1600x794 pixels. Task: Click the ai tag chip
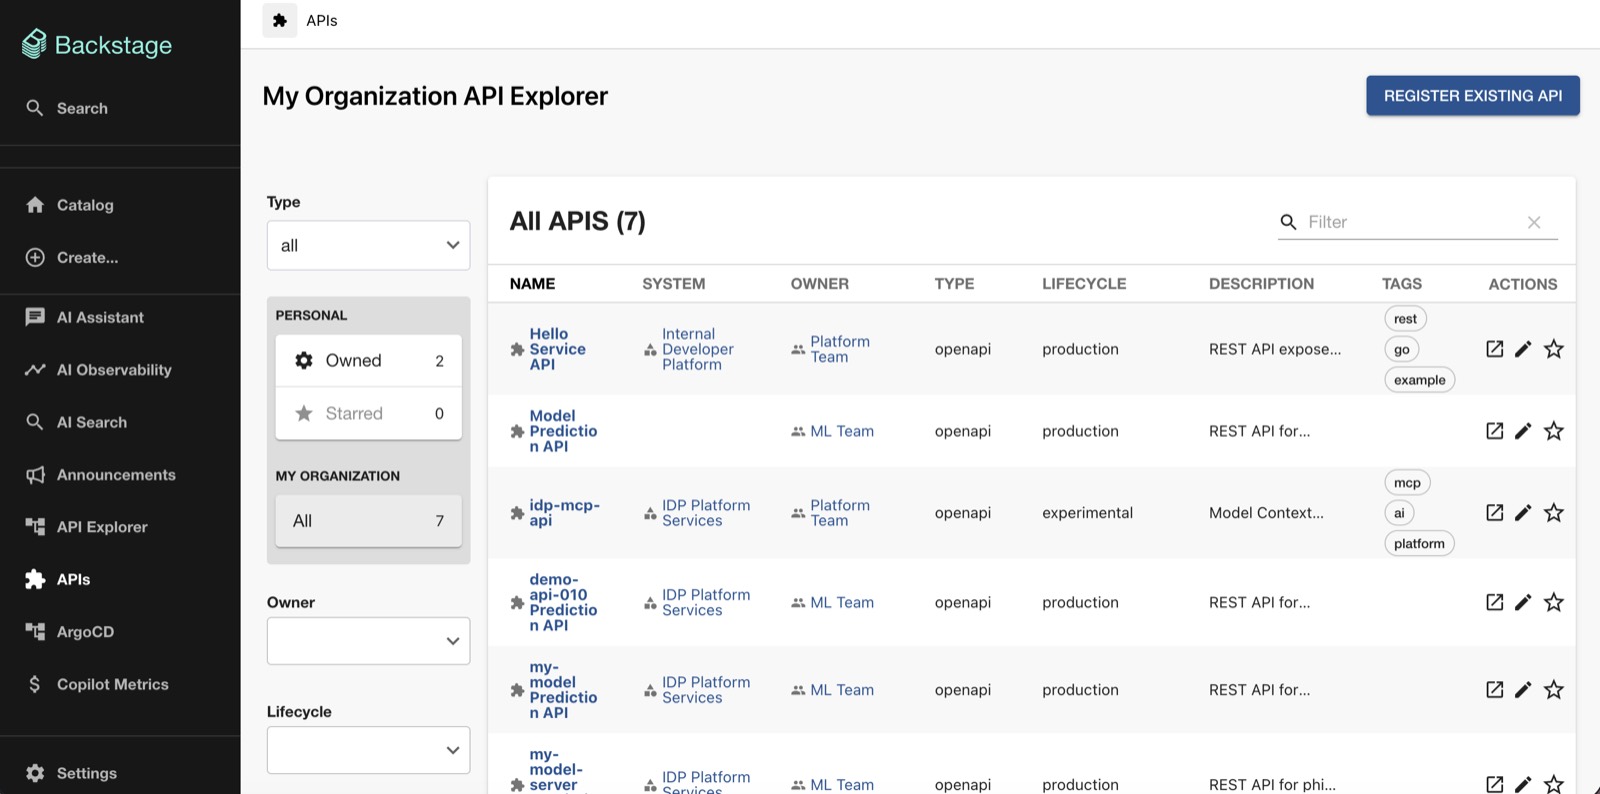point(1399,513)
